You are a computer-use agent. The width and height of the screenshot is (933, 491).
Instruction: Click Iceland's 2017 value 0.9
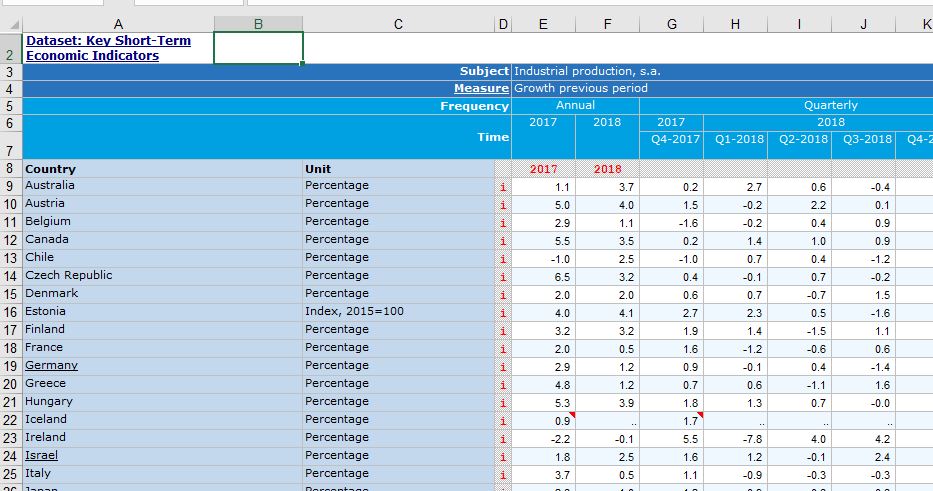tap(543, 421)
